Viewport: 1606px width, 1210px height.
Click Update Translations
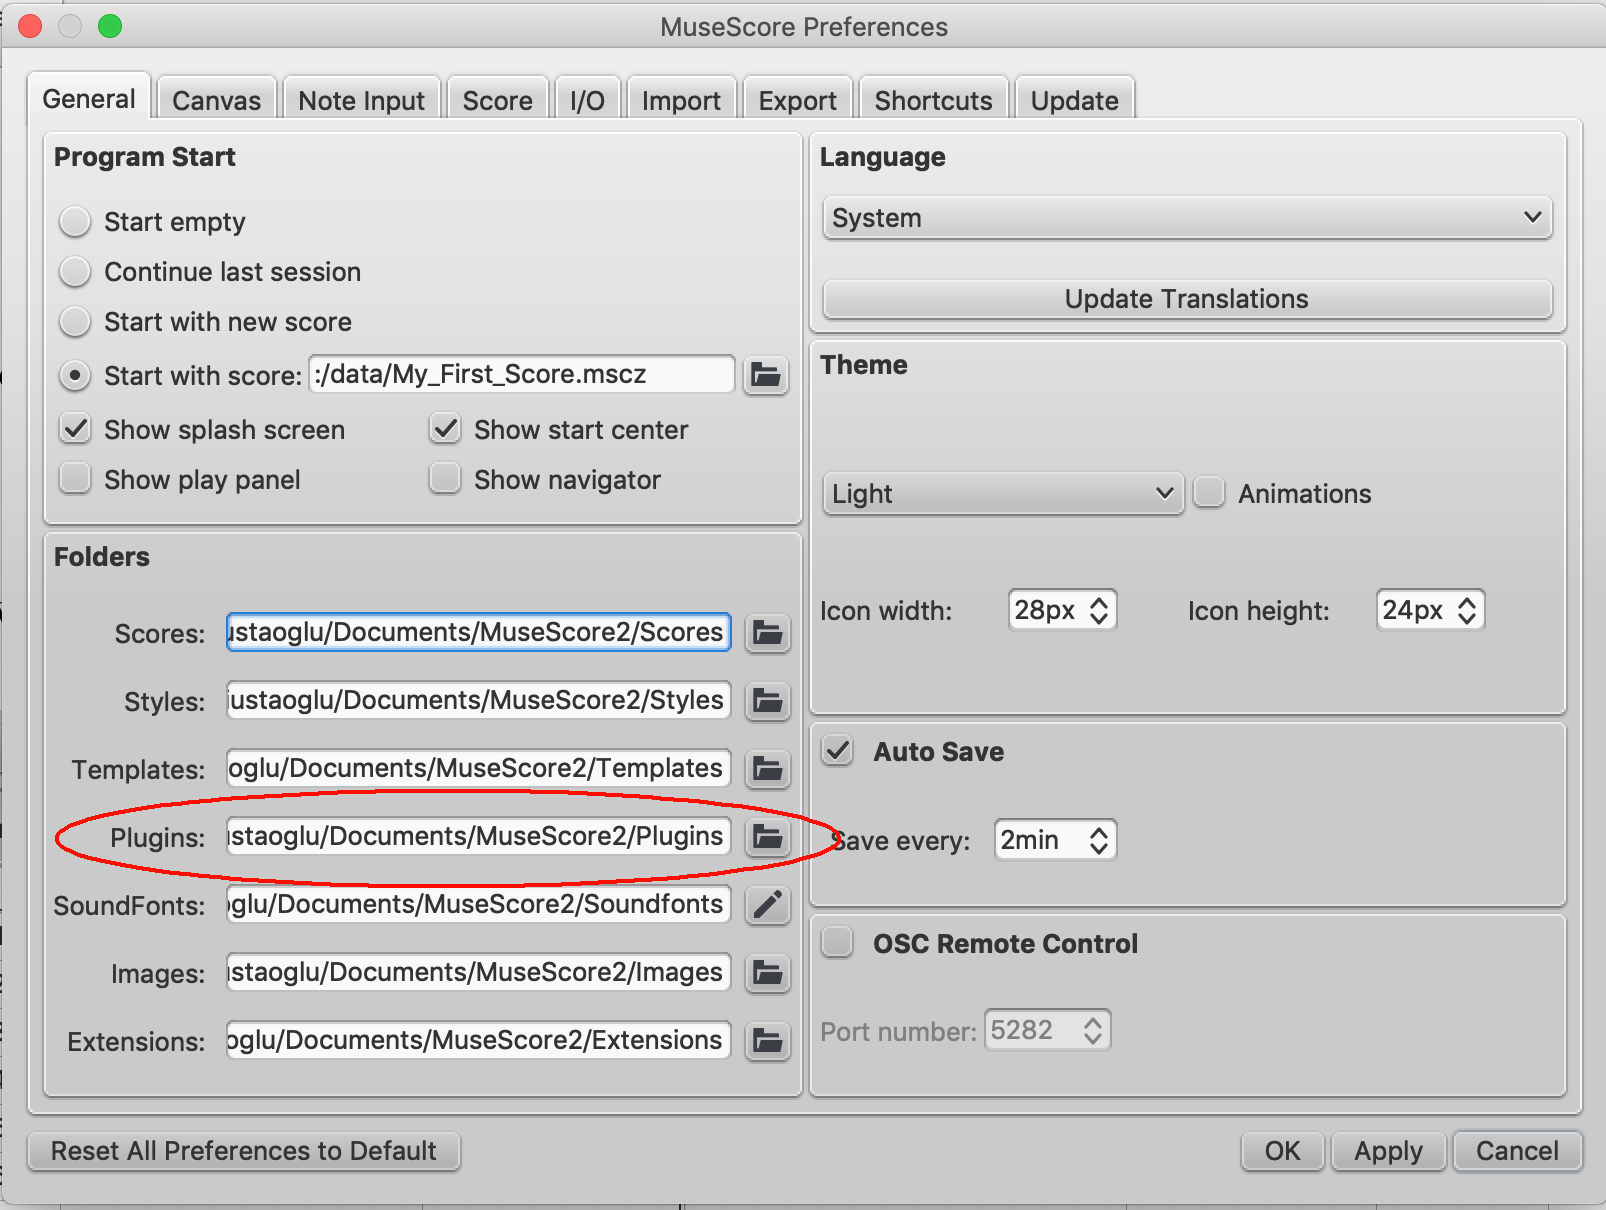[x=1187, y=299]
